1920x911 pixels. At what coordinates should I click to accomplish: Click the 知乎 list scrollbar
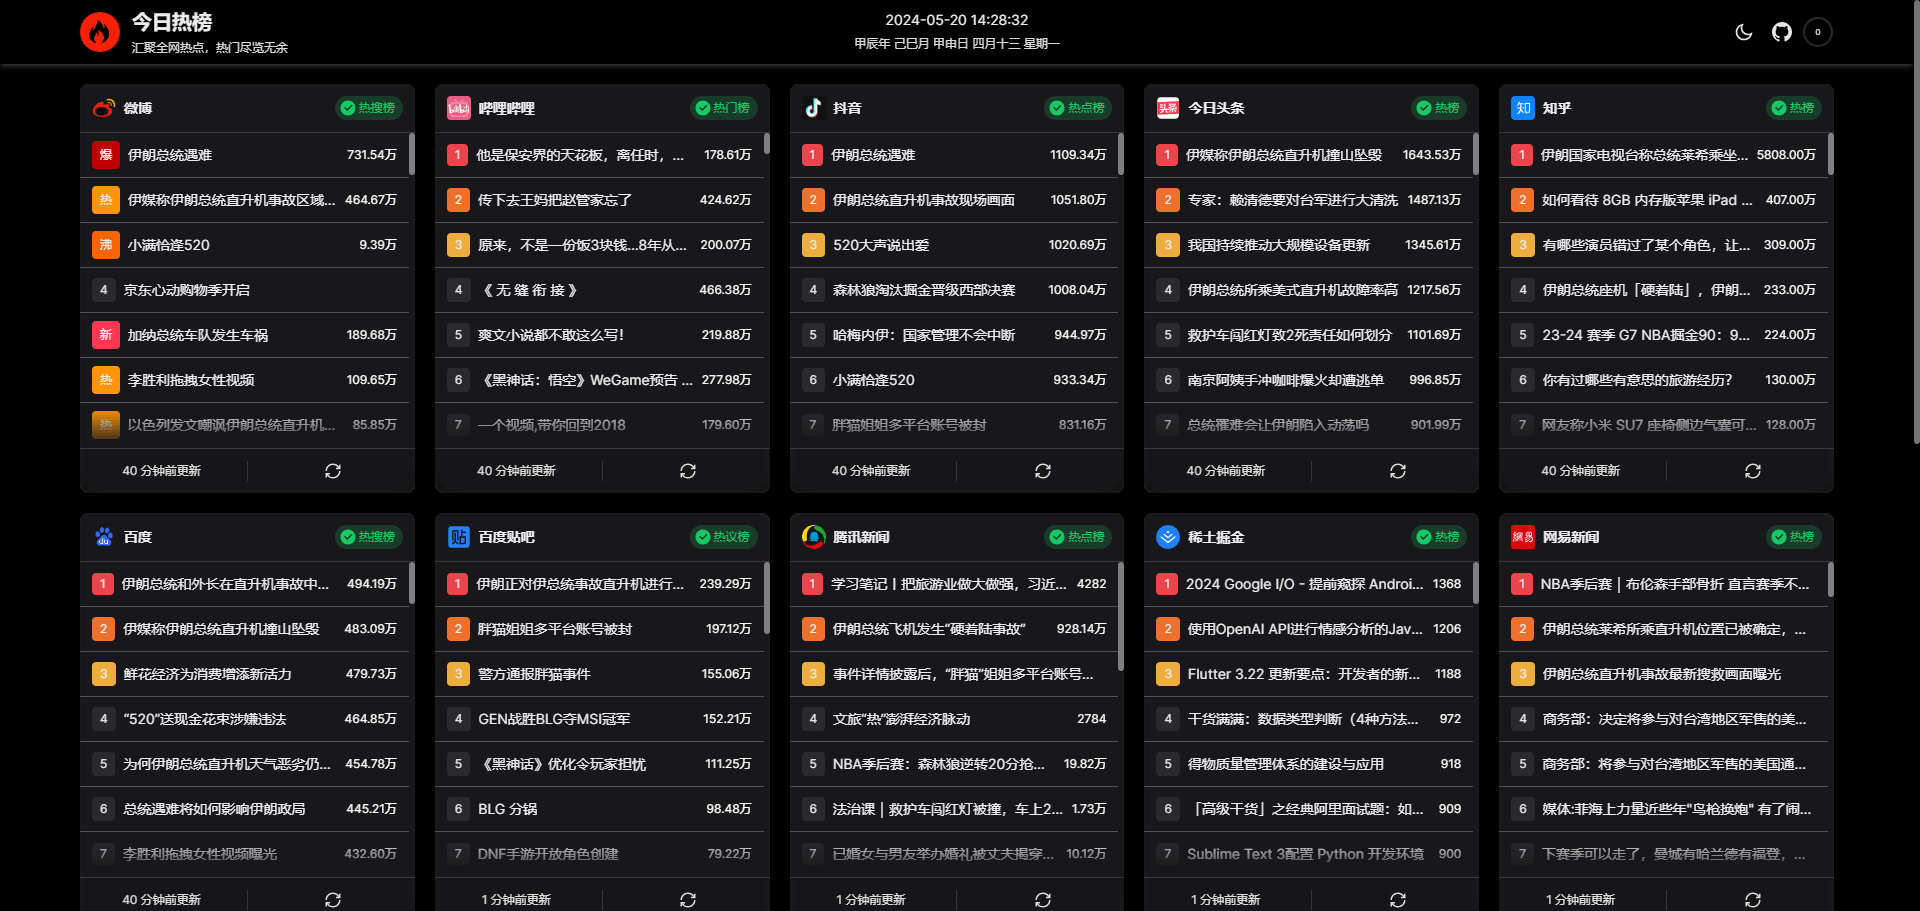(1830, 155)
